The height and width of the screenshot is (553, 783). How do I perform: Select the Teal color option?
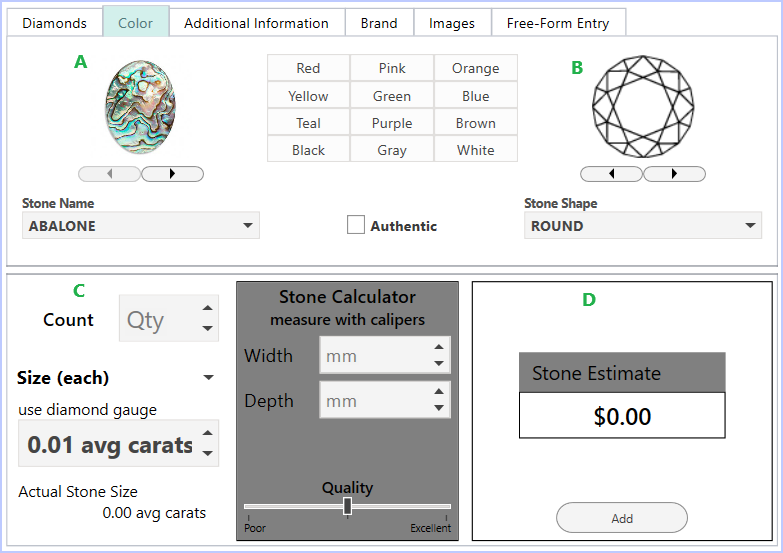click(x=308, y=123)
